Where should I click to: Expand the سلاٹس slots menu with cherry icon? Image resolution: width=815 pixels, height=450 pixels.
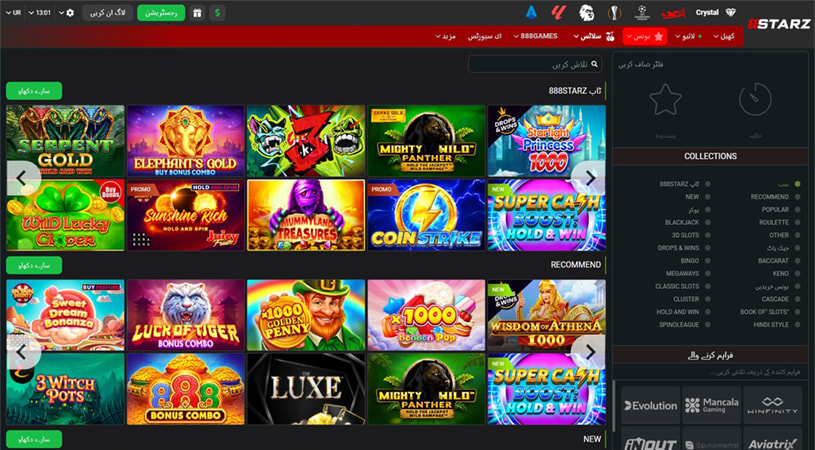coord(594,36)
